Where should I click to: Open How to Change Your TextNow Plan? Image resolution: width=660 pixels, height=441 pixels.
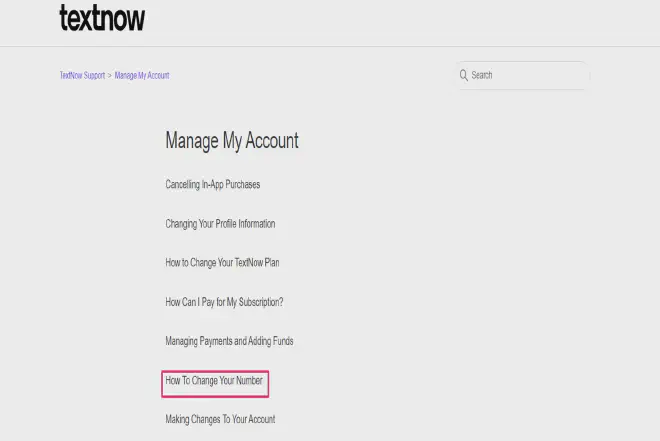click(x=222, y=263)
